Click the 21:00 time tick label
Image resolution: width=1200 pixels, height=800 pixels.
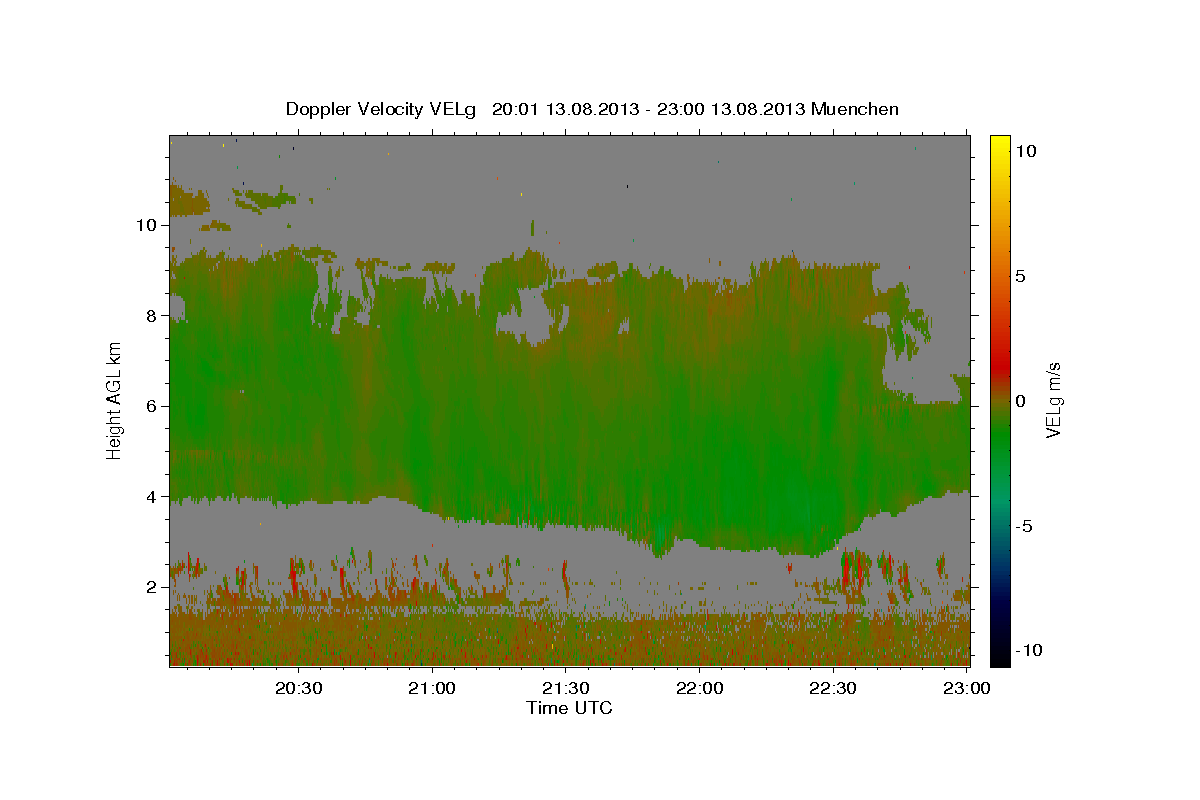click(x=433, y=688)
